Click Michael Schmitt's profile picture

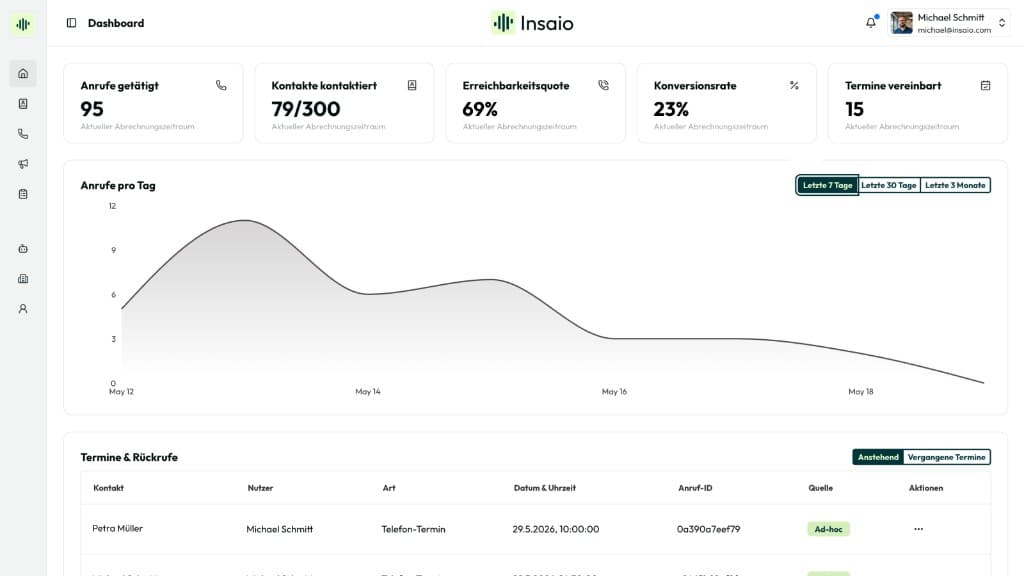[x=902, y=23]
